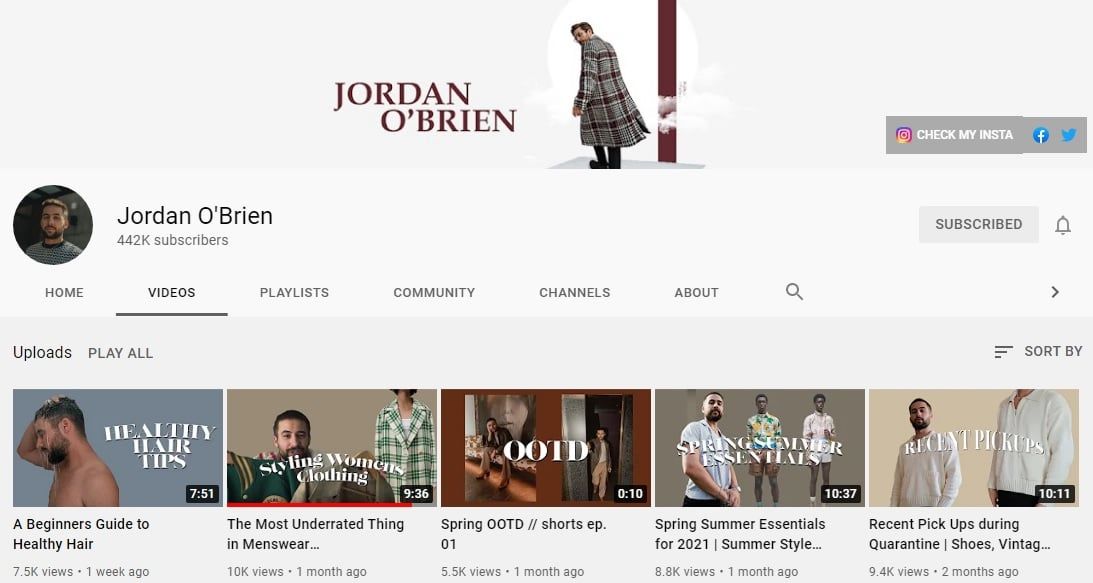Open Styling Womens Clothing thumbnail

(x=332, y=448)
